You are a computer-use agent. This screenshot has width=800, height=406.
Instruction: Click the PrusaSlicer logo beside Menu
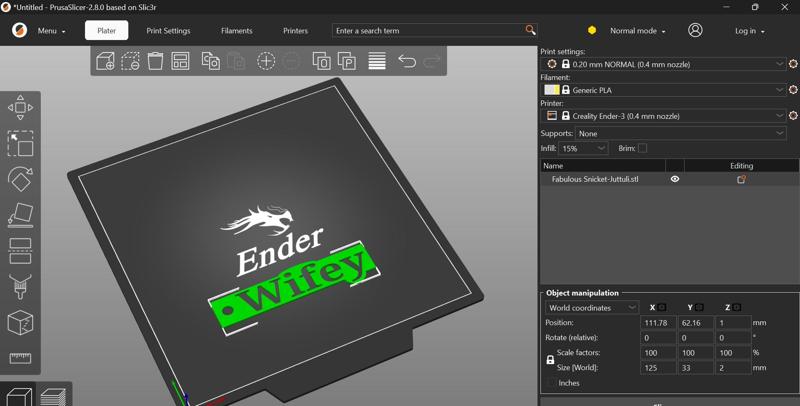(x=20, y=30)
